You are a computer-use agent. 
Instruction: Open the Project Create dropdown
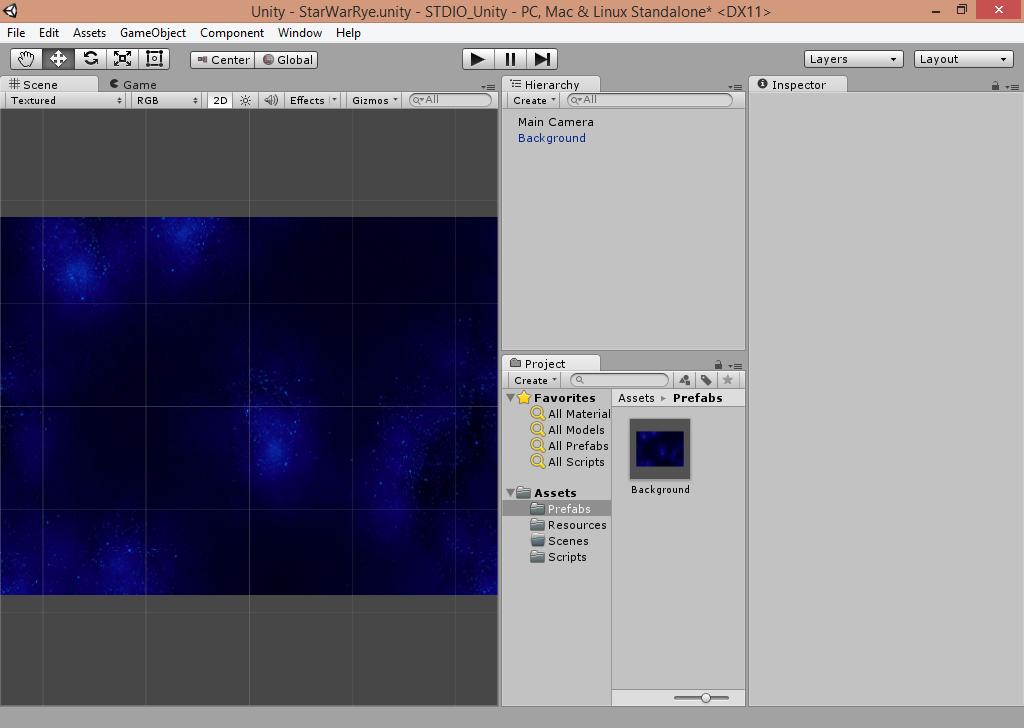point(534,380)
